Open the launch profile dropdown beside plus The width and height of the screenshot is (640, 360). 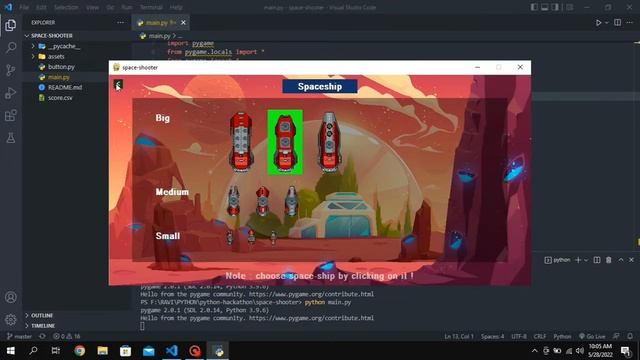(x=586, y=260)
